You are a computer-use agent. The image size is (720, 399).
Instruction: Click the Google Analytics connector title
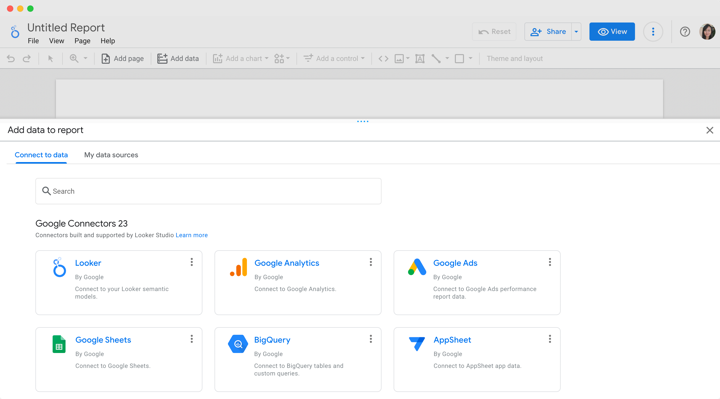(x=287, y=263)
